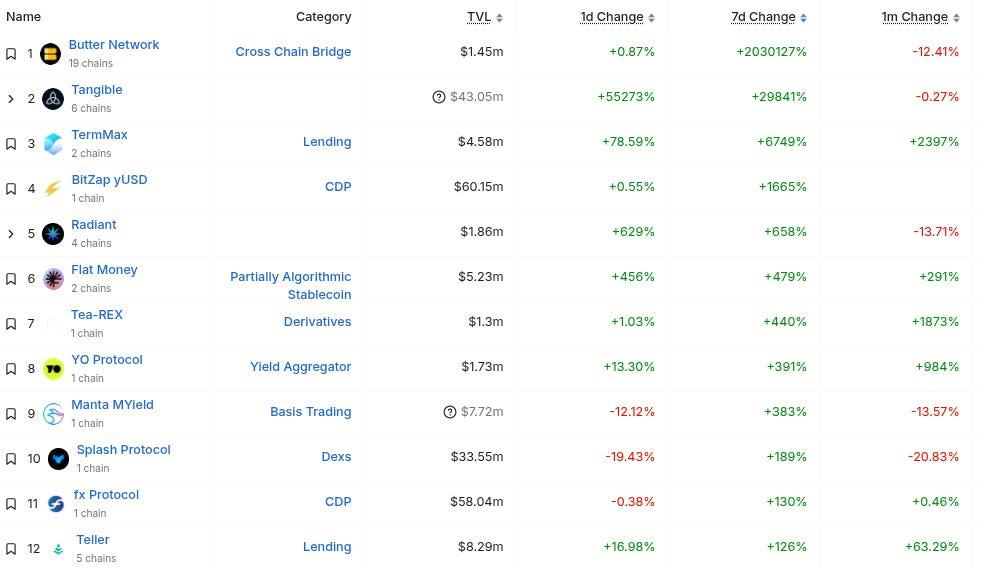This screenshot has width=981, height=569.
Task: Click the YO Protocol logo icon
Action: point(53,369)
